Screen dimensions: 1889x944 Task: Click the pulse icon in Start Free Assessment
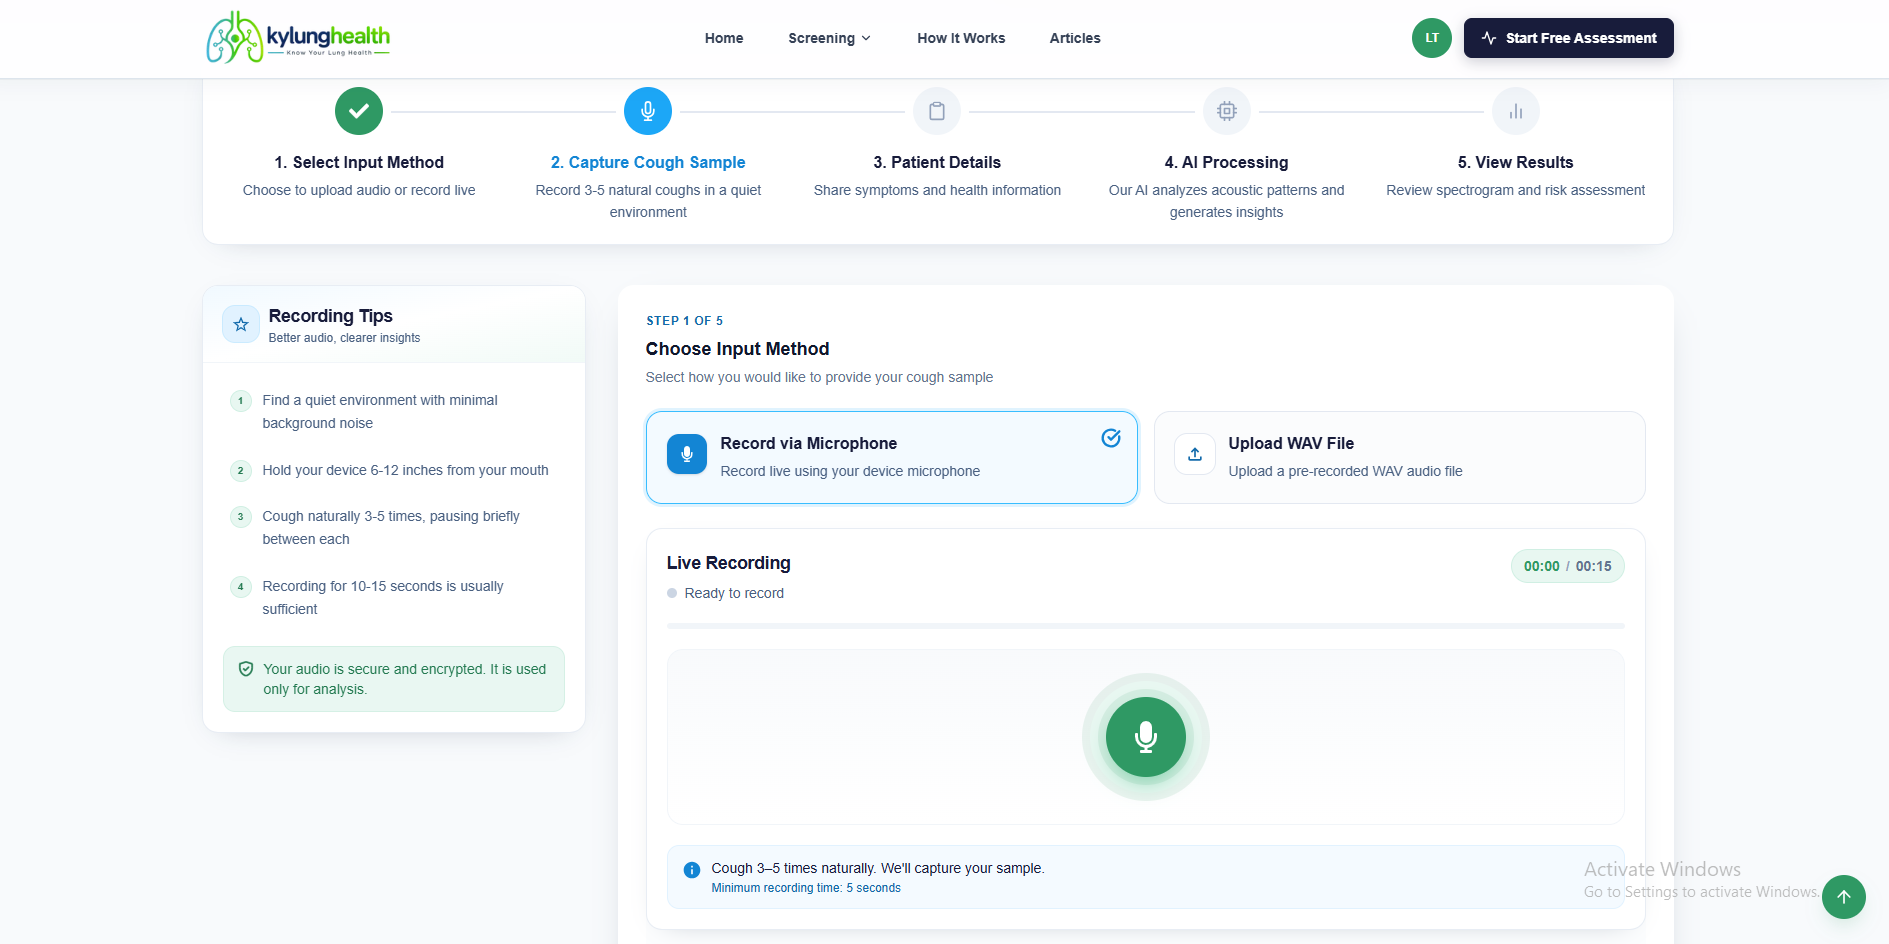click(1489, 38)
